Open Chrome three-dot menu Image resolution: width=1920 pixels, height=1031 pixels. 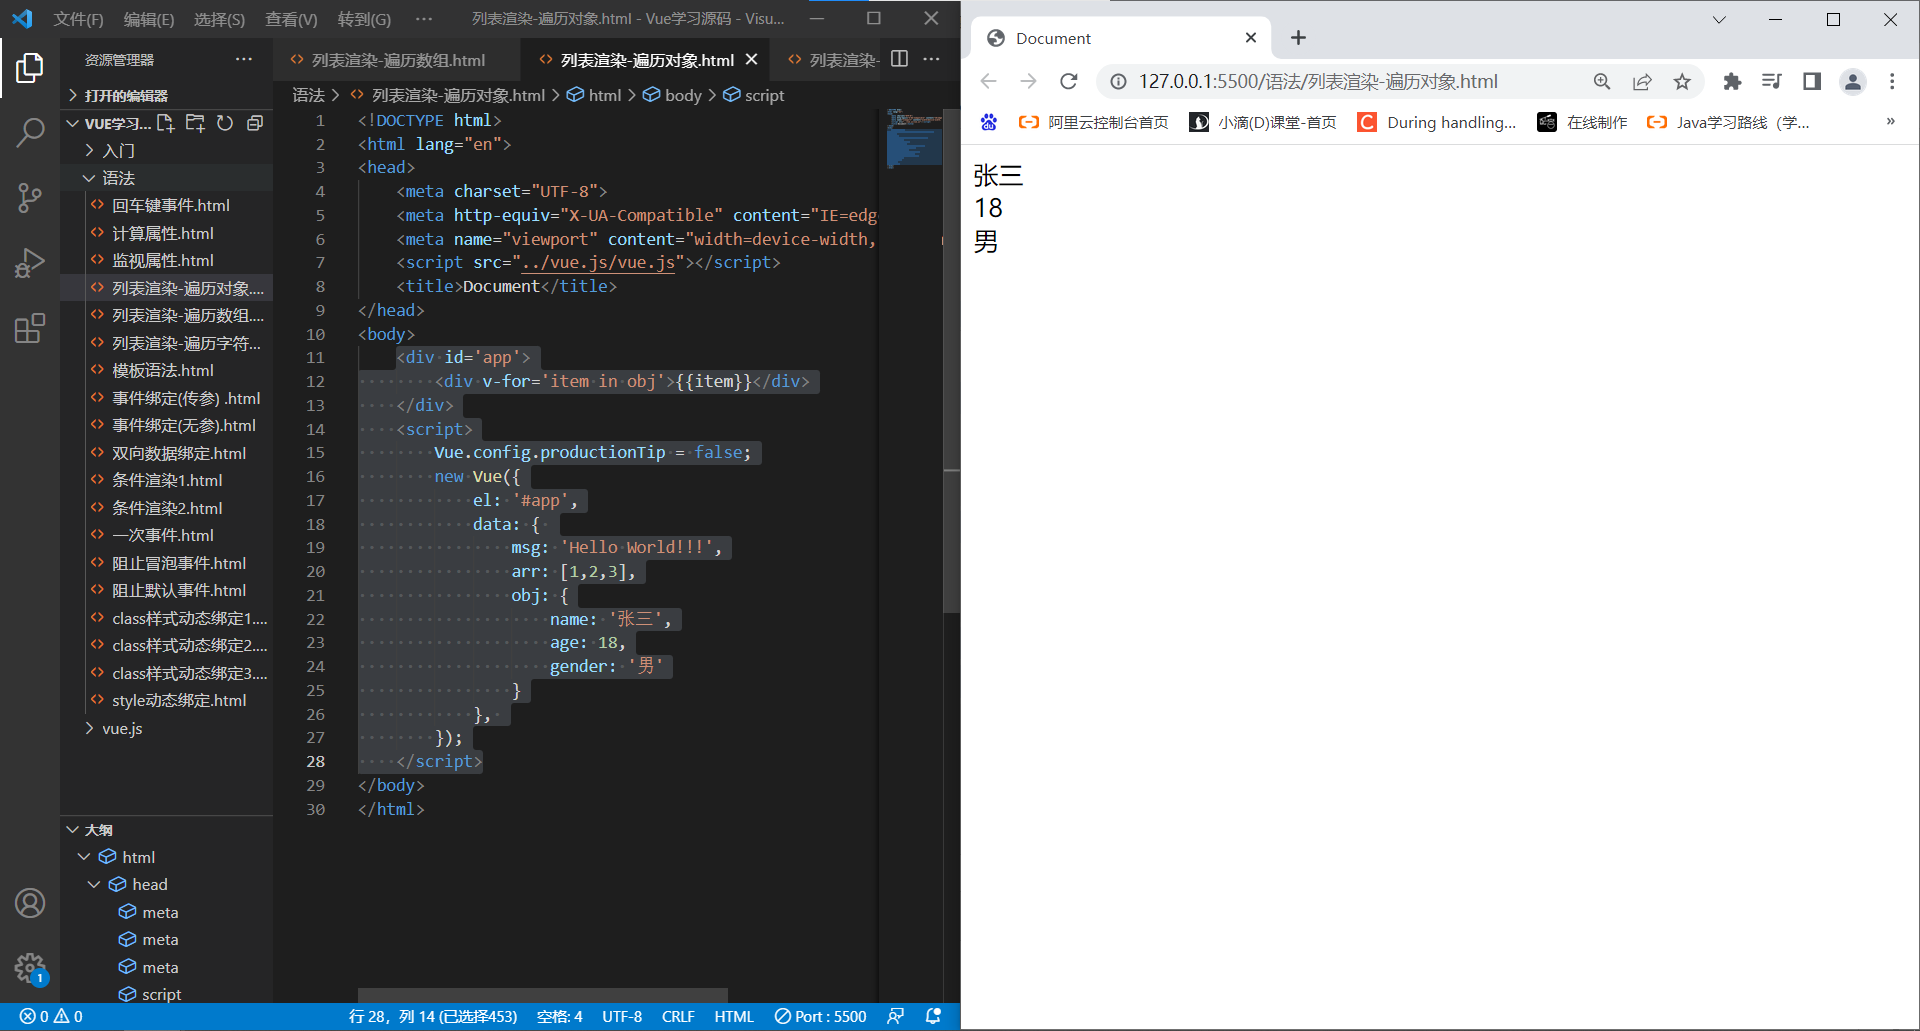pyautogui.click(x=1892, y=82)
